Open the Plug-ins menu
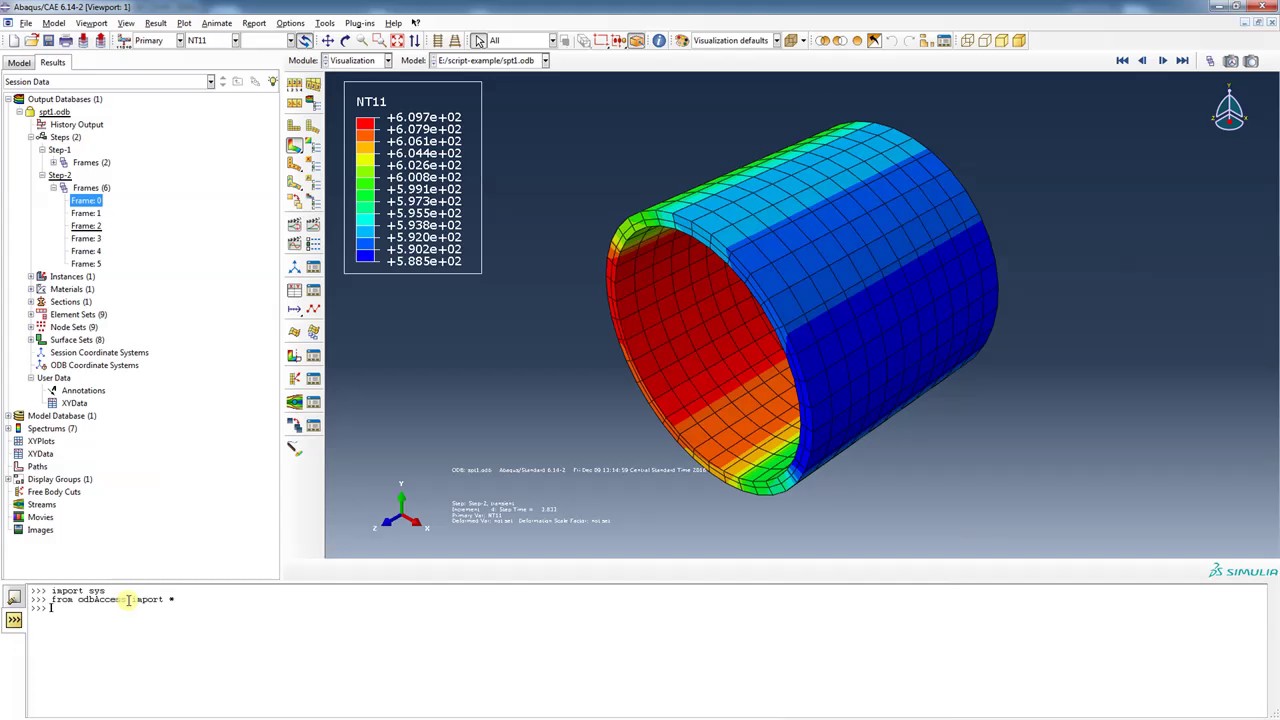Screen dimensions: 1280x720 [x=359, y=23]
